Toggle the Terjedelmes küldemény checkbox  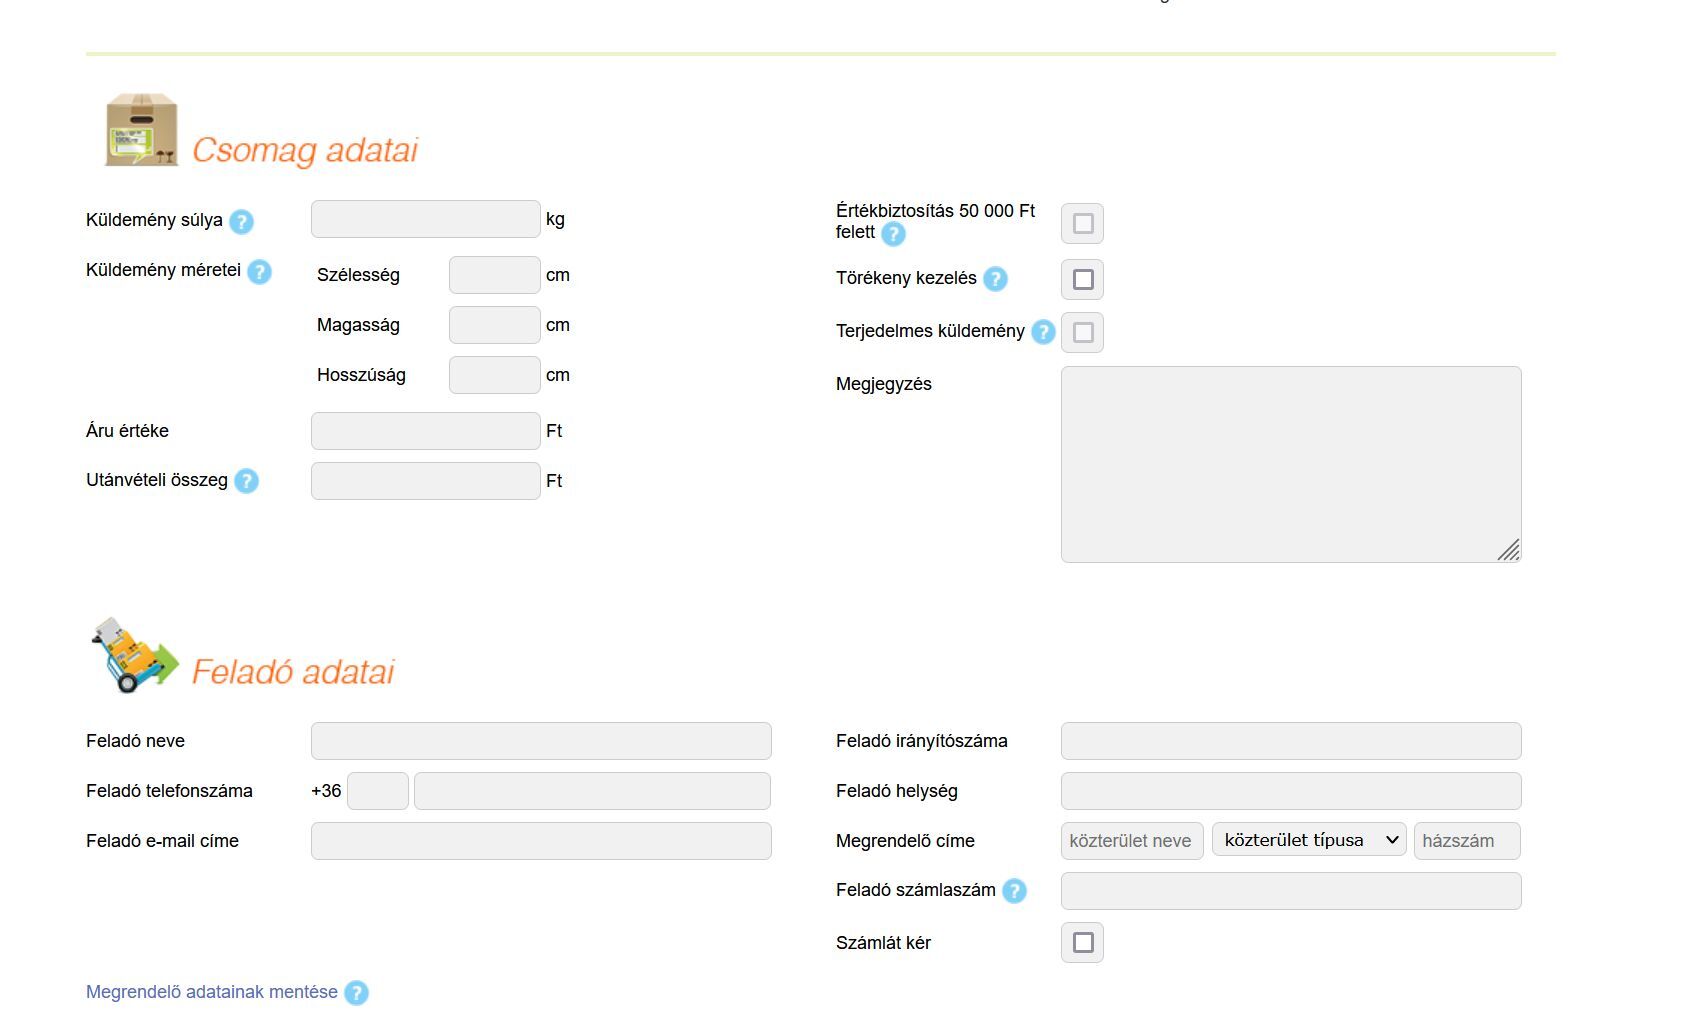tap(1082, 332)
